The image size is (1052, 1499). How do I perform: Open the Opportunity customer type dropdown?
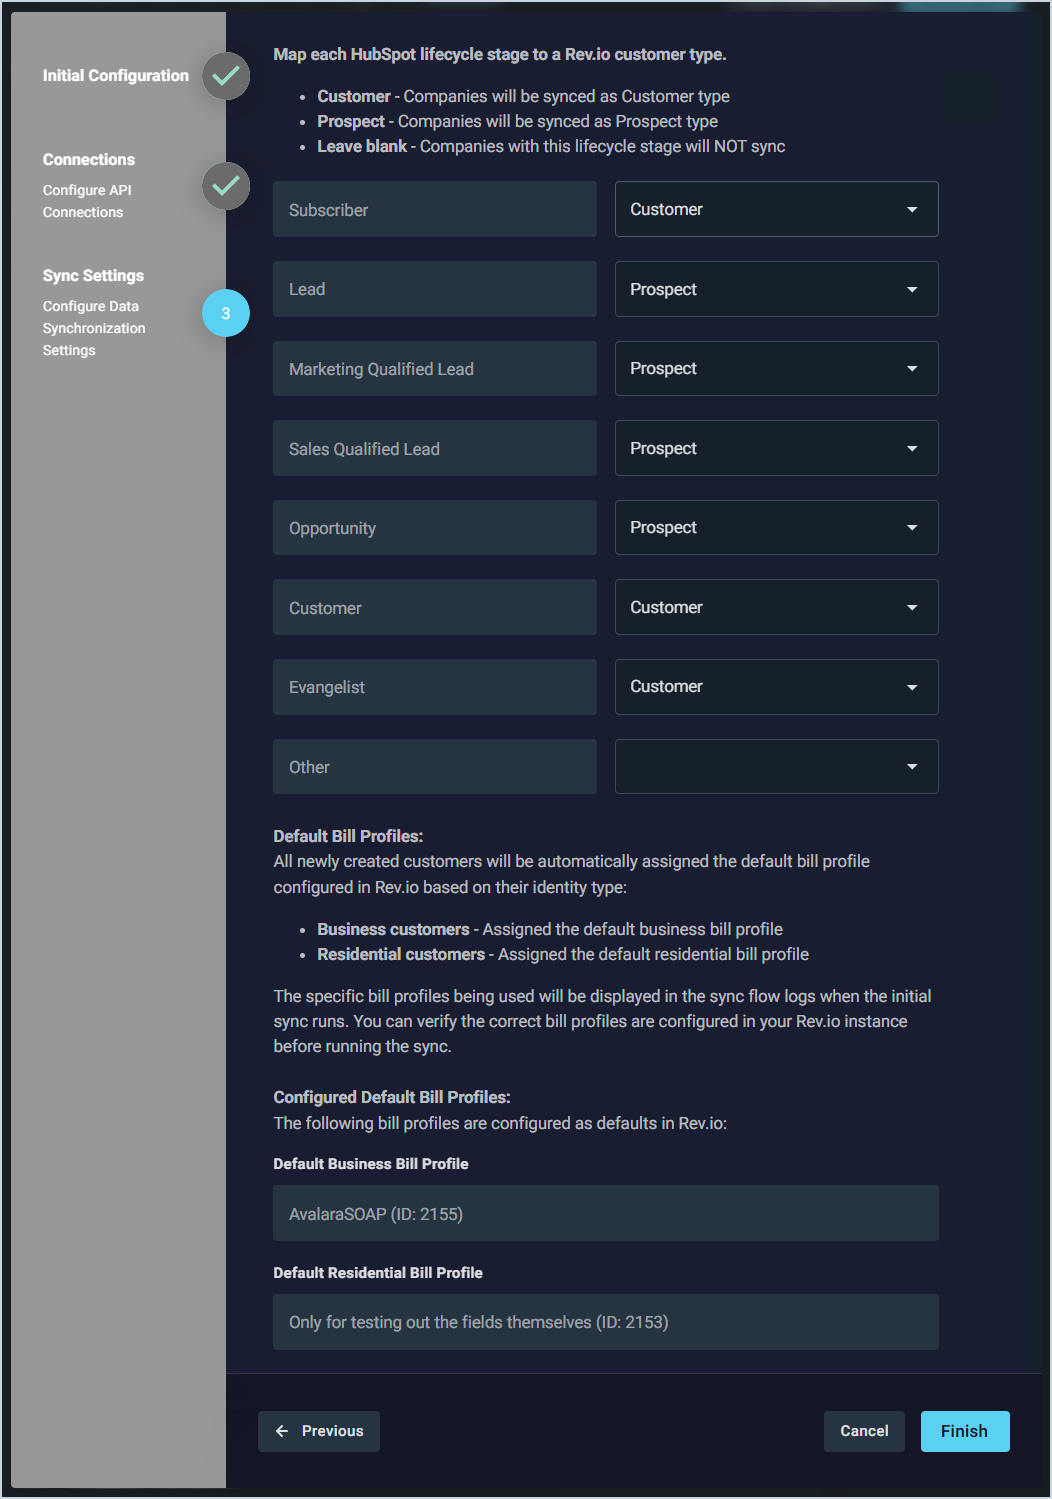(776, 527)
